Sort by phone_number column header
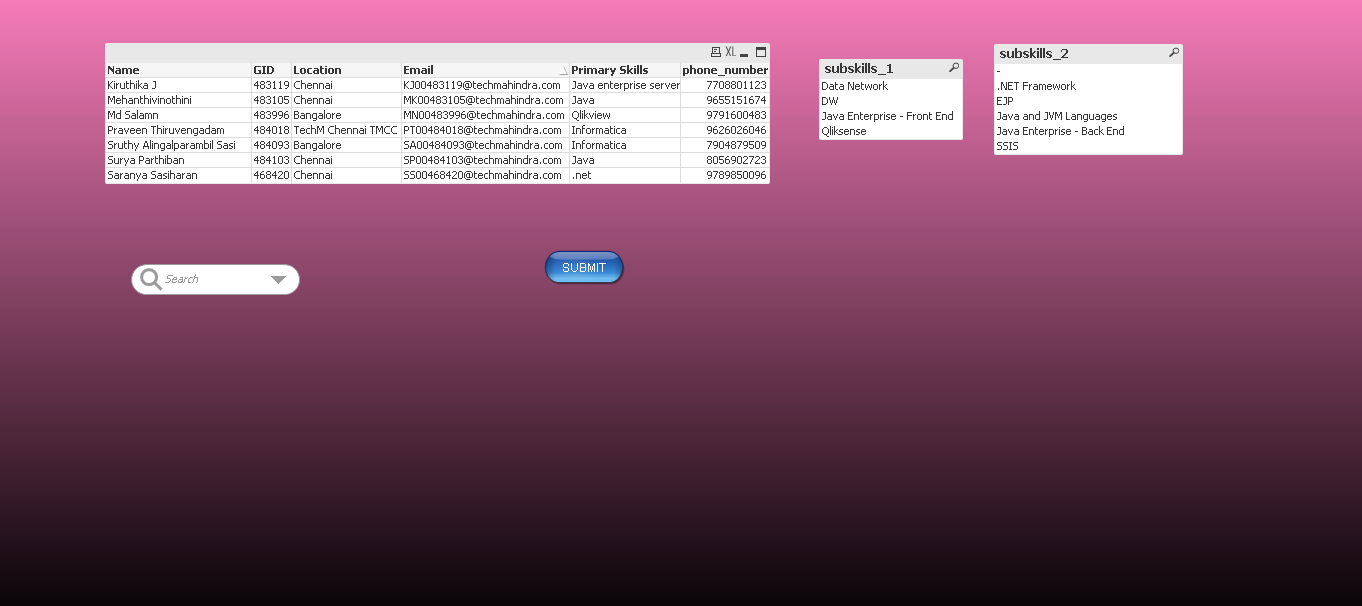 (x=725, y=70)
